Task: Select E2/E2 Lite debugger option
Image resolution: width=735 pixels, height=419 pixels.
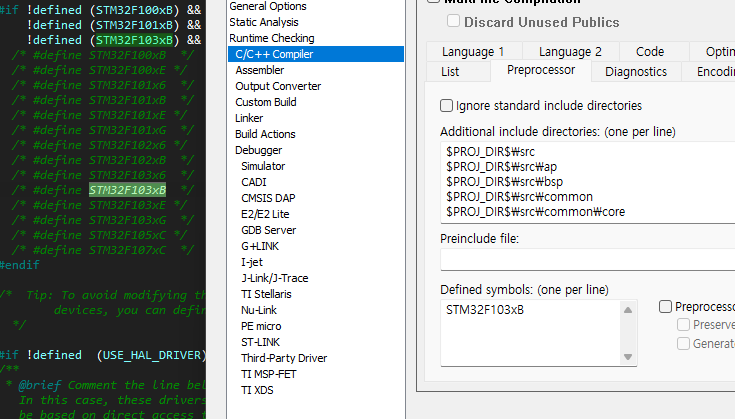Action: pos(265,214)
